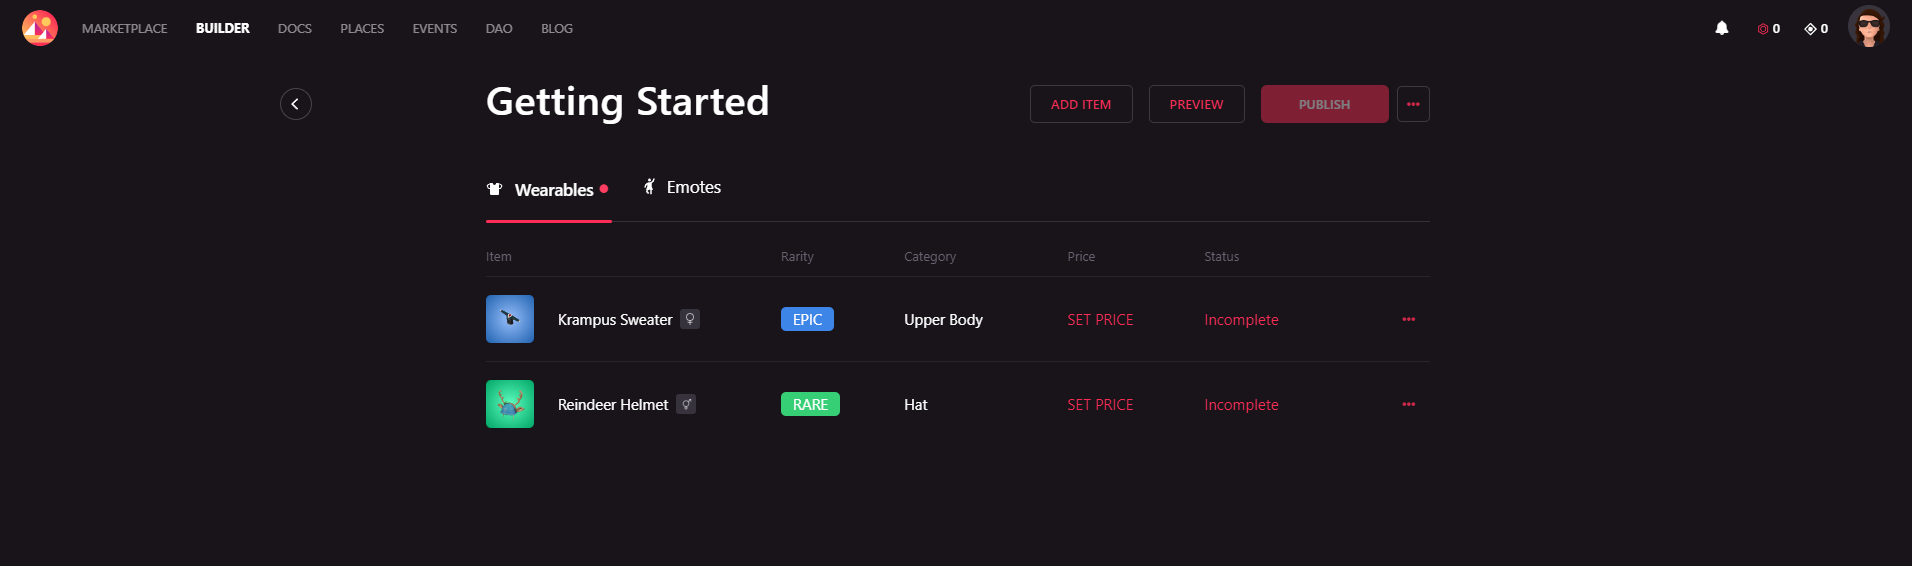Click the Krampus Sweater female body-shape icon
This screenshot has height=566, width=1912.
point(690,319)
